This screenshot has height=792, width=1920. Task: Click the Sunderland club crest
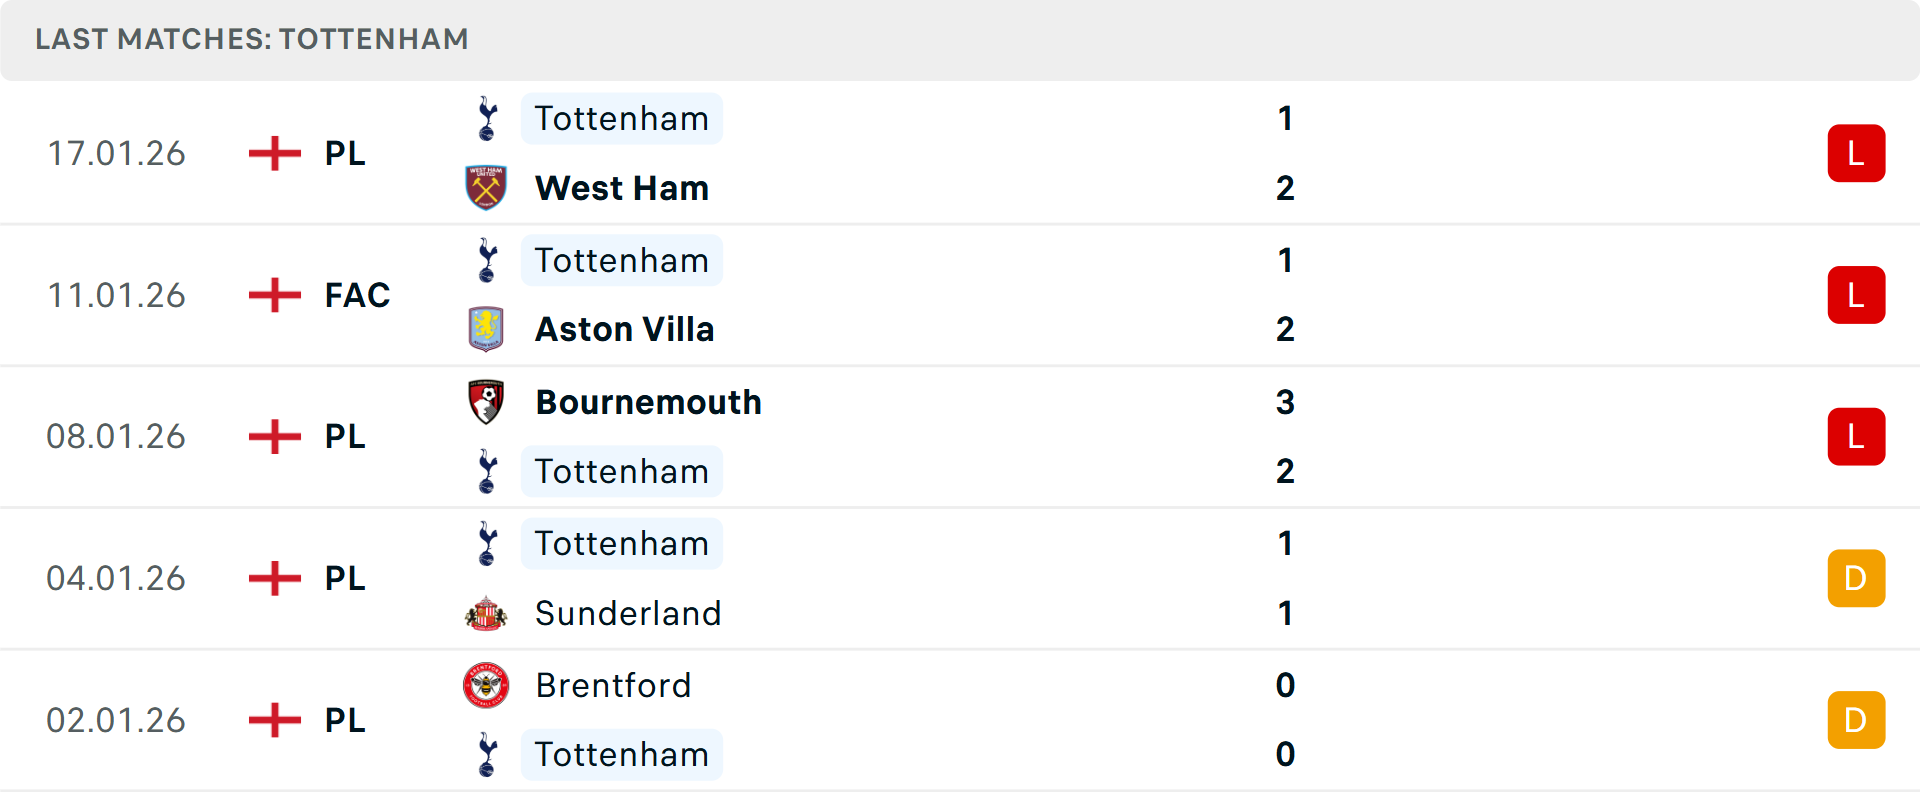(486, 613)
